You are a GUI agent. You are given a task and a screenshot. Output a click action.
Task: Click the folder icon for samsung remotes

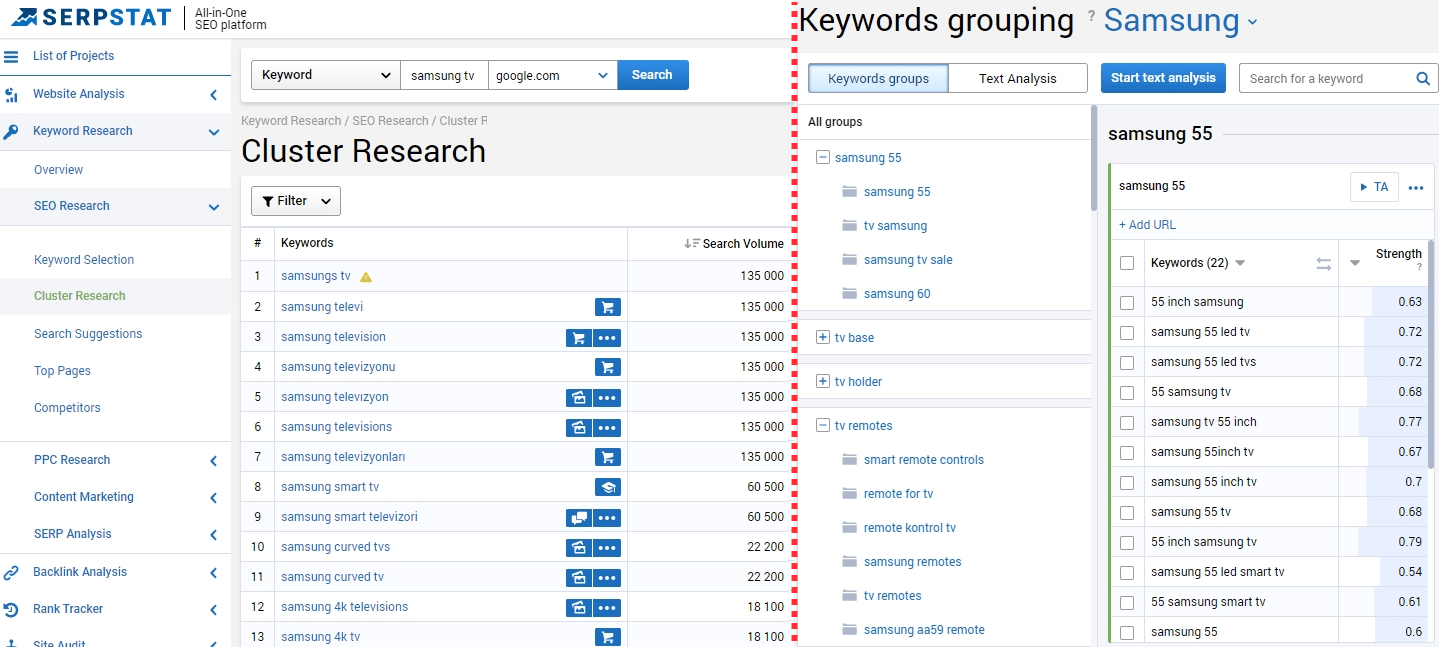[850, 562]
